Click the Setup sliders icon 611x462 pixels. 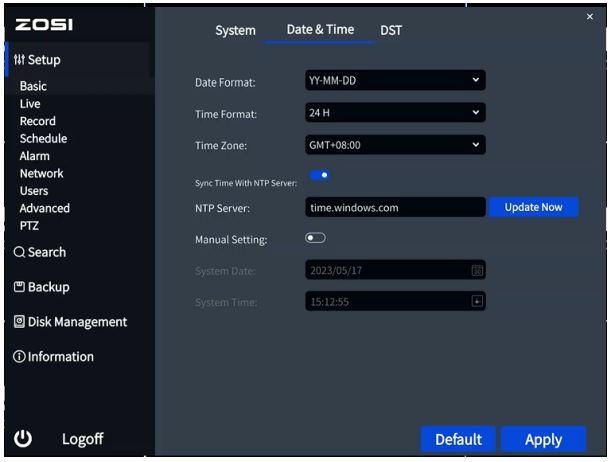point(19,59)
